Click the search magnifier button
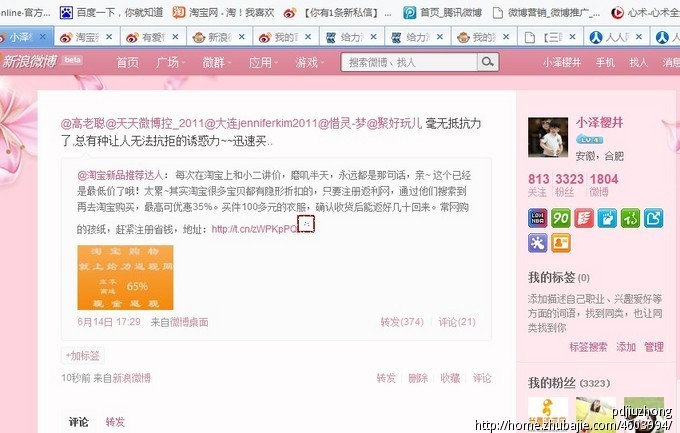680x433 pixels. 487,62
